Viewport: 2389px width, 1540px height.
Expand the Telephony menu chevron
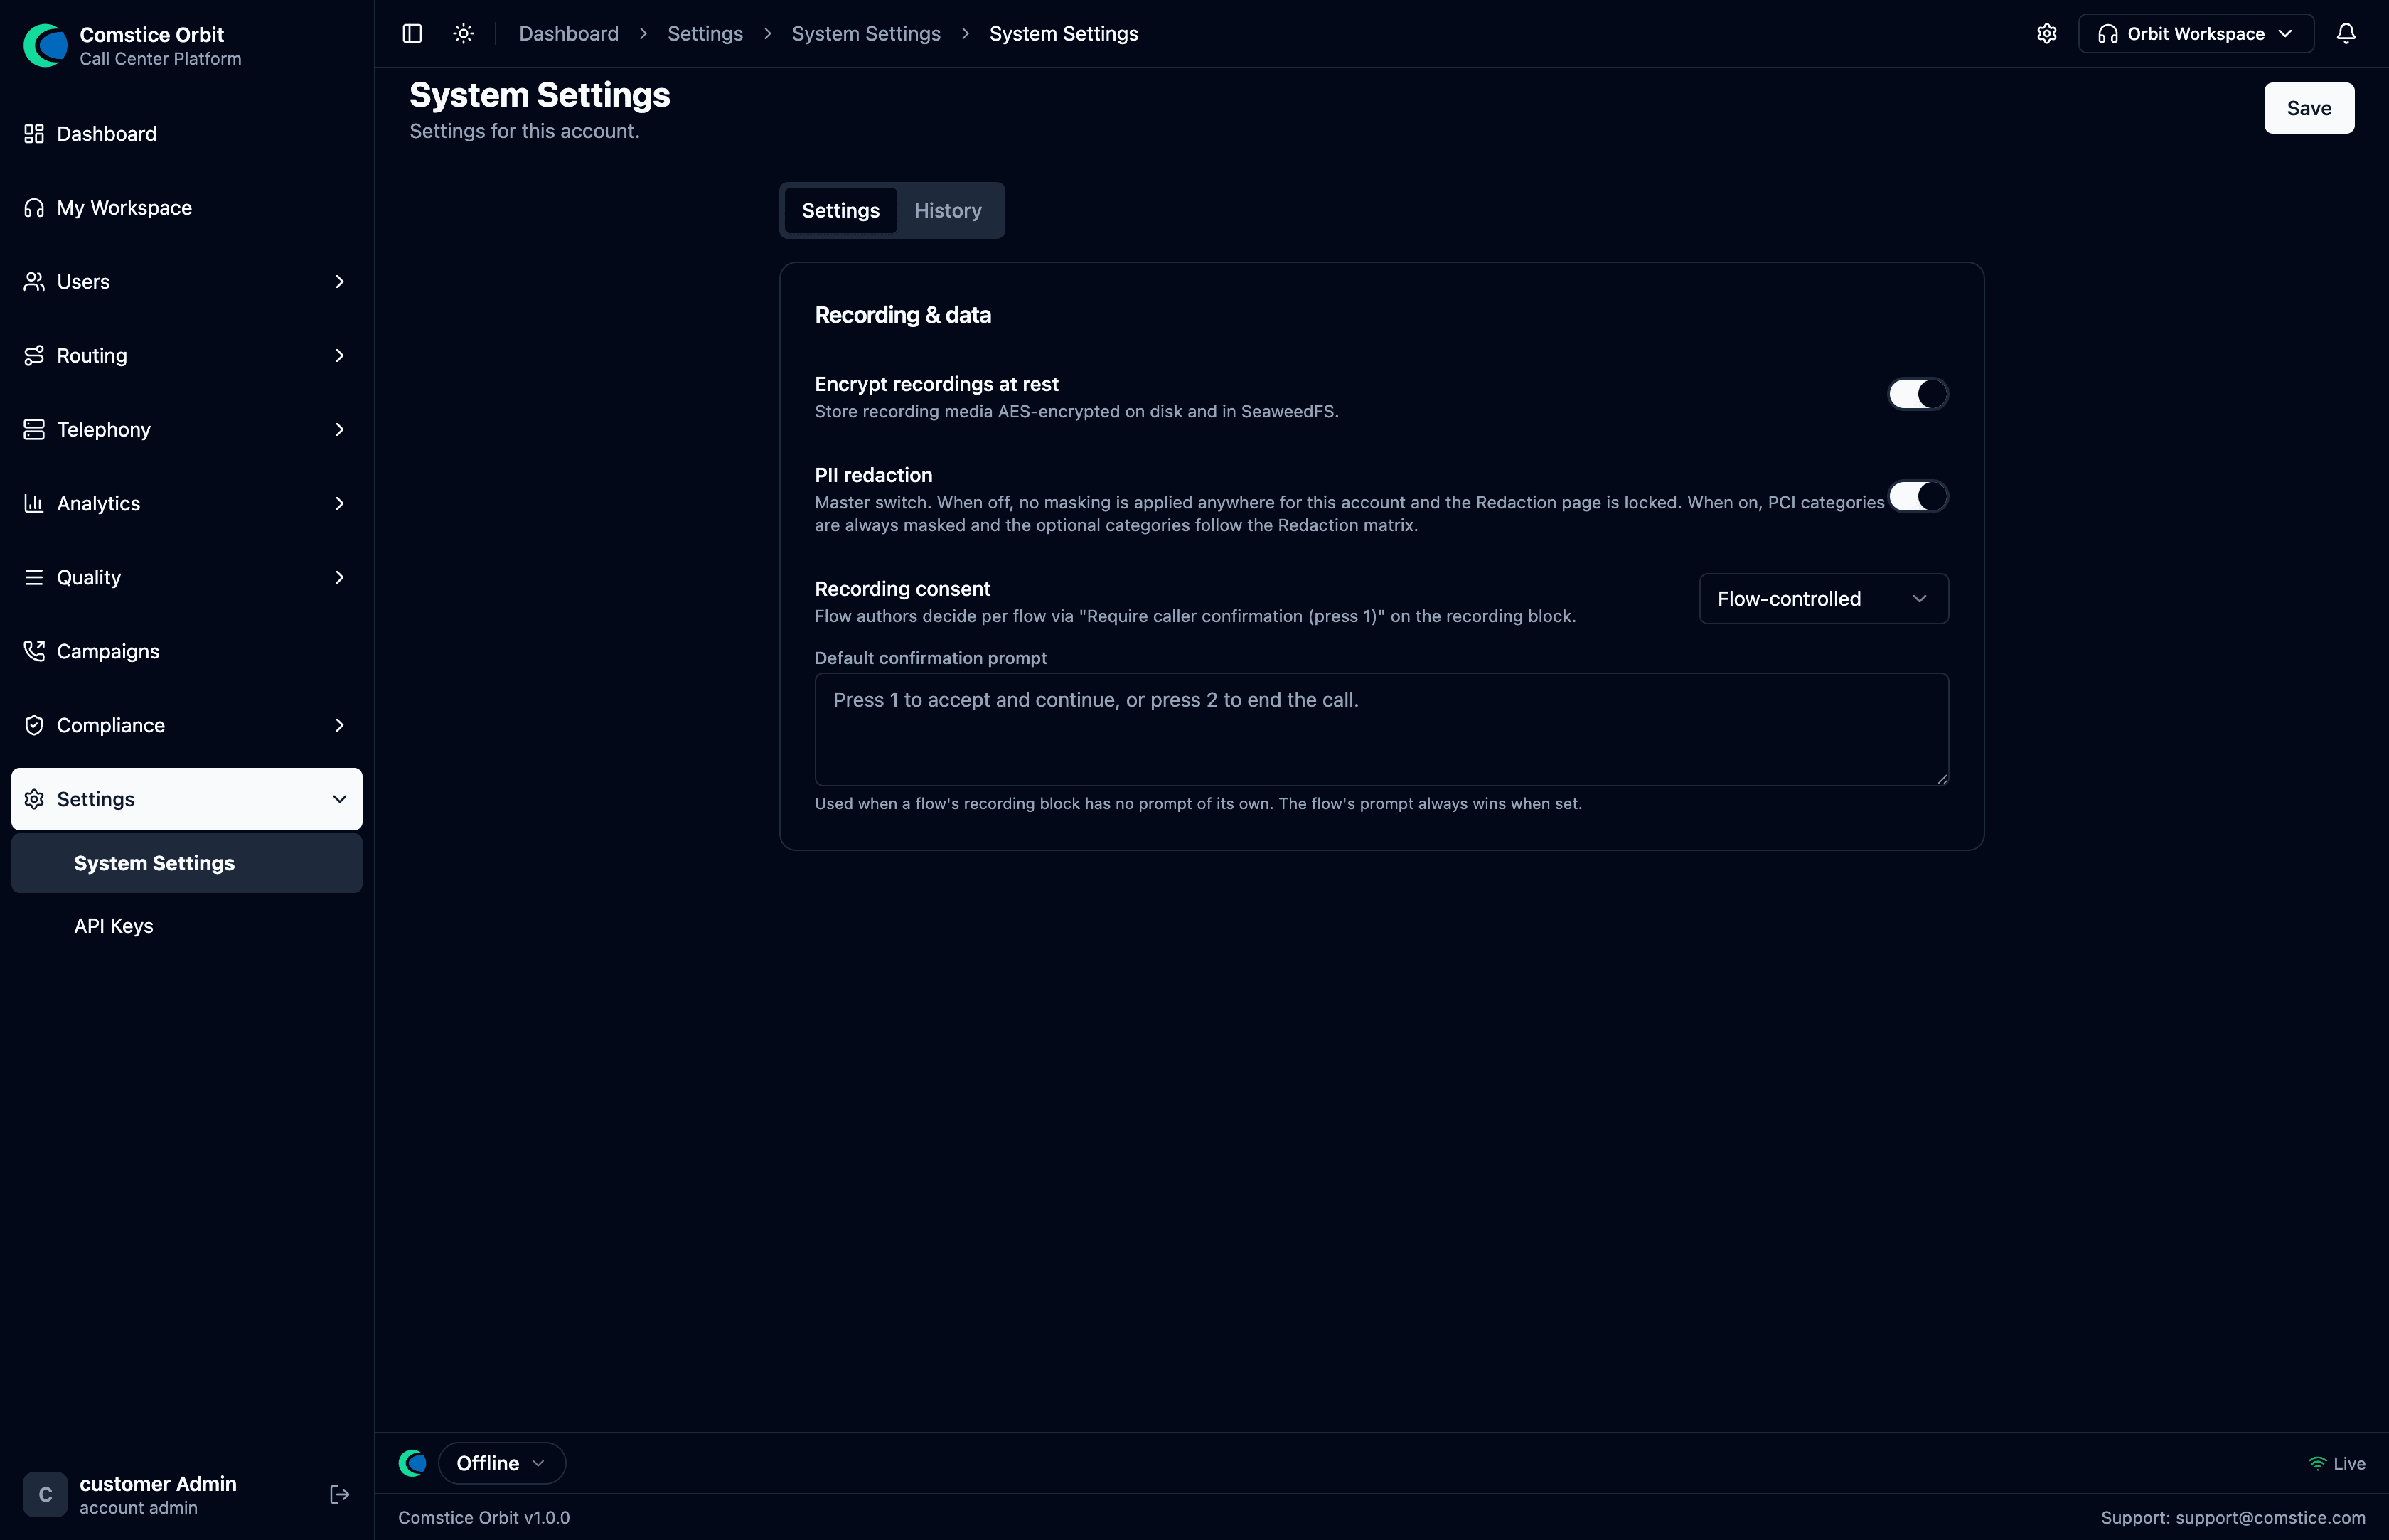tap(339, 430)
